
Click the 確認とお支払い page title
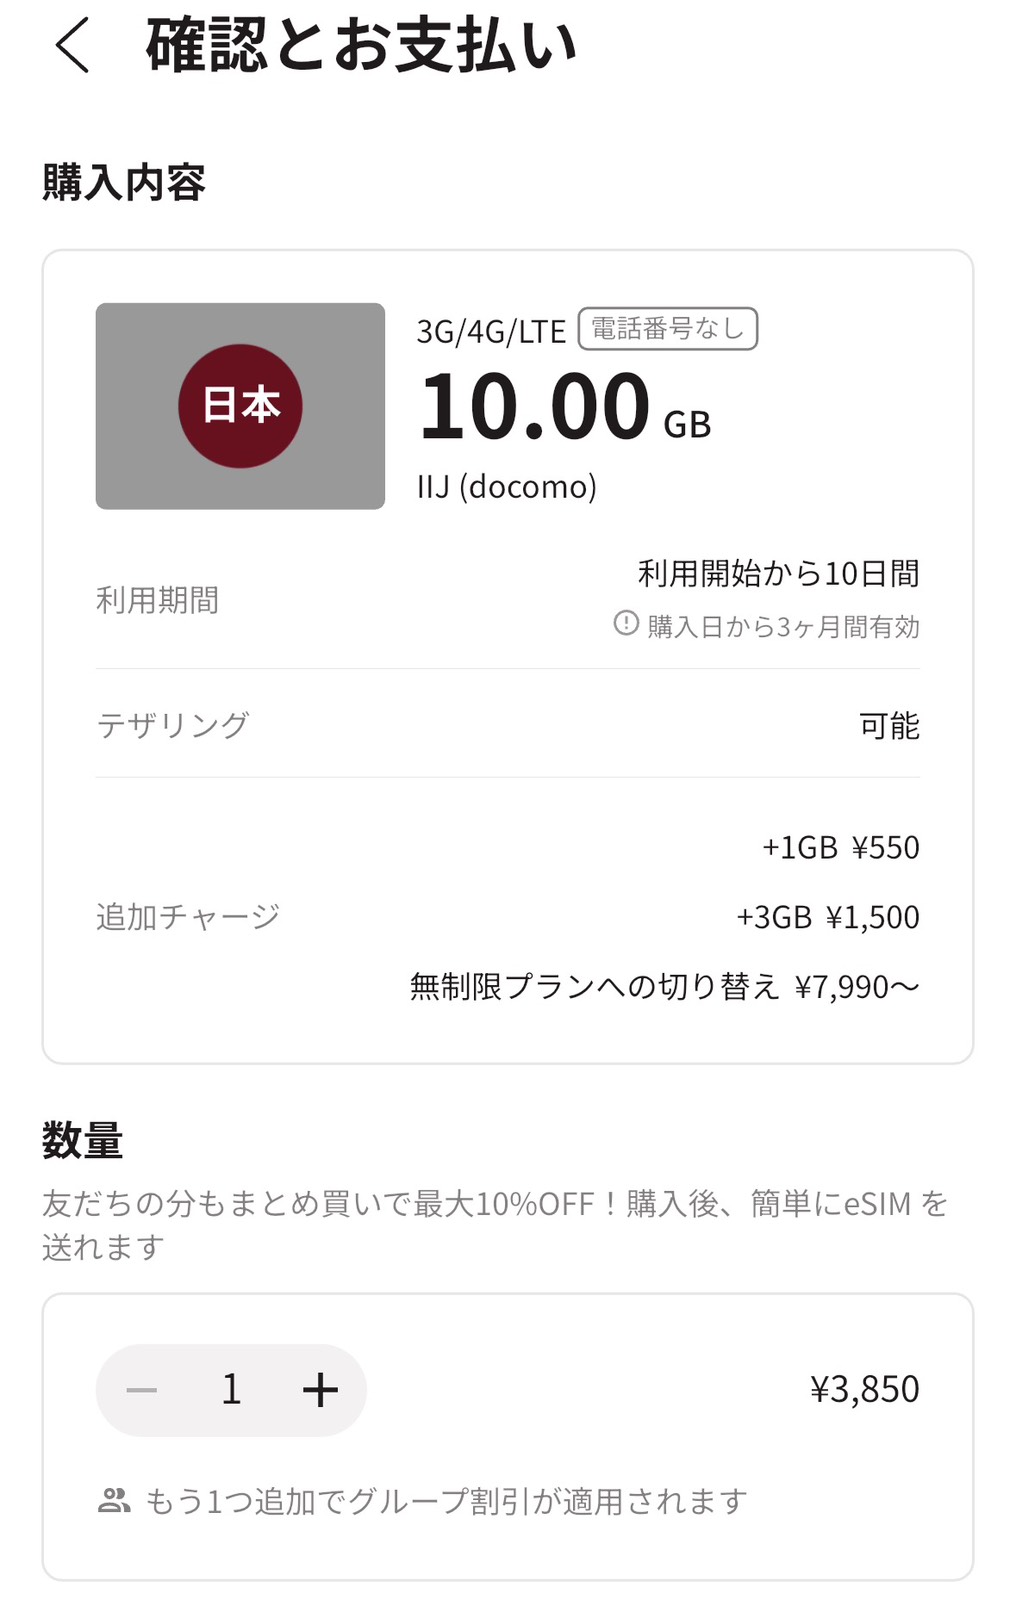[x=361, y=46]
